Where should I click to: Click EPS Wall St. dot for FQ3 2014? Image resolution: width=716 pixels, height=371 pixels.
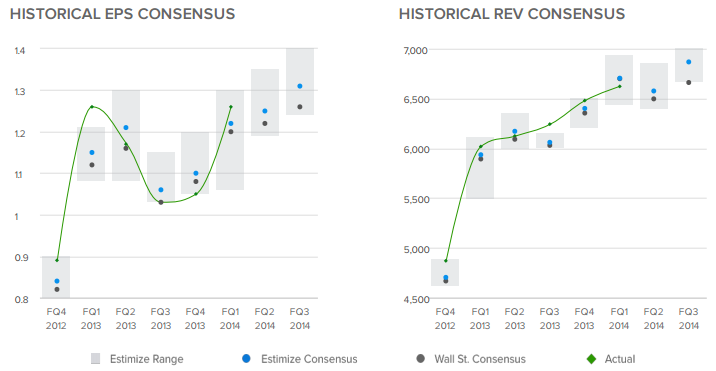point(300,107)
